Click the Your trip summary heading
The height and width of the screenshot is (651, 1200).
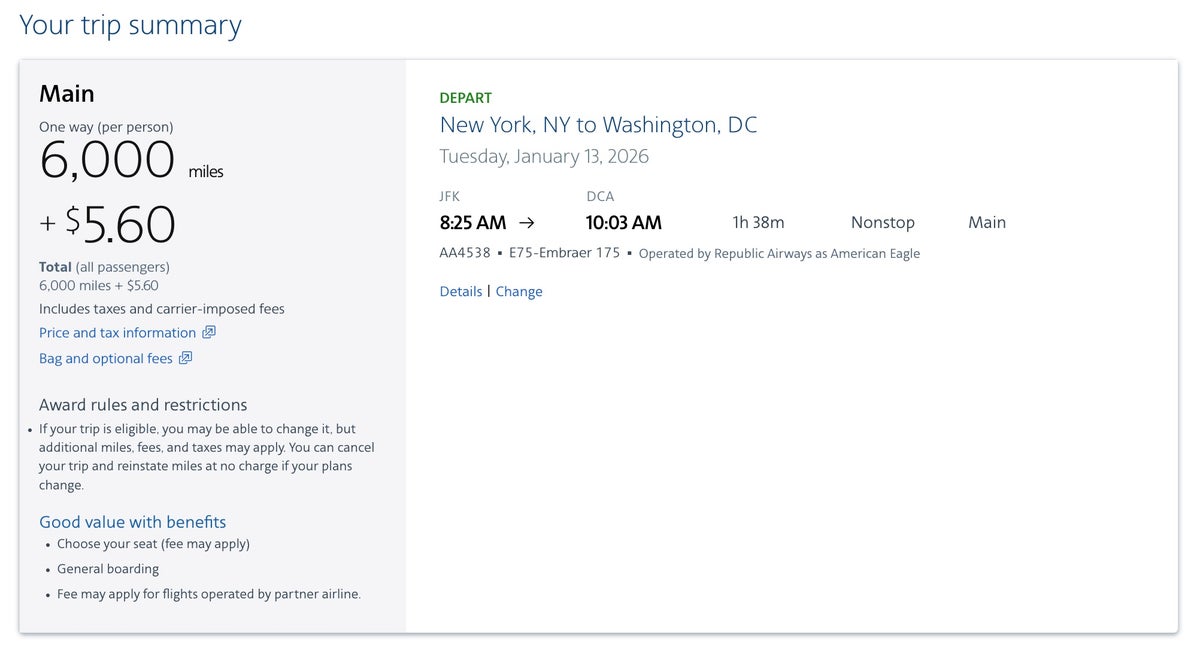(x=130, y=25)
